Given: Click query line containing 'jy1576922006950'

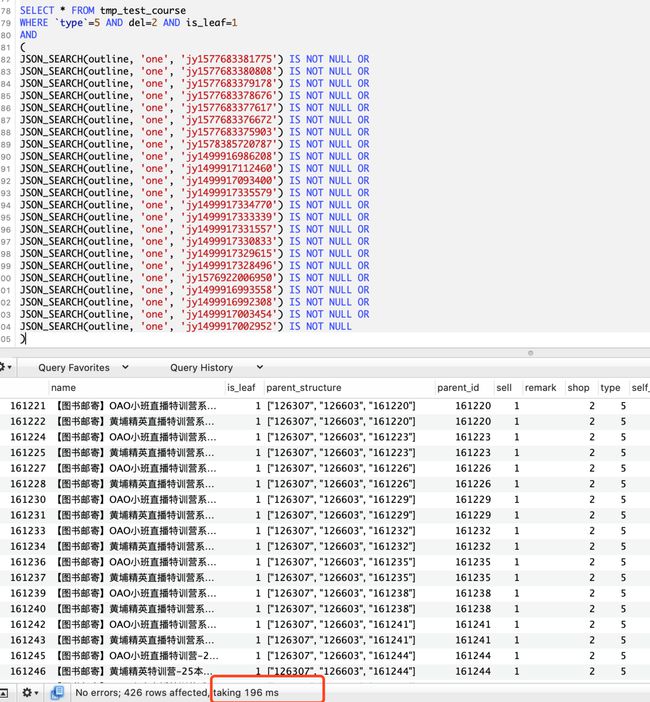Looking at the screenshot, I should point(195,278).
